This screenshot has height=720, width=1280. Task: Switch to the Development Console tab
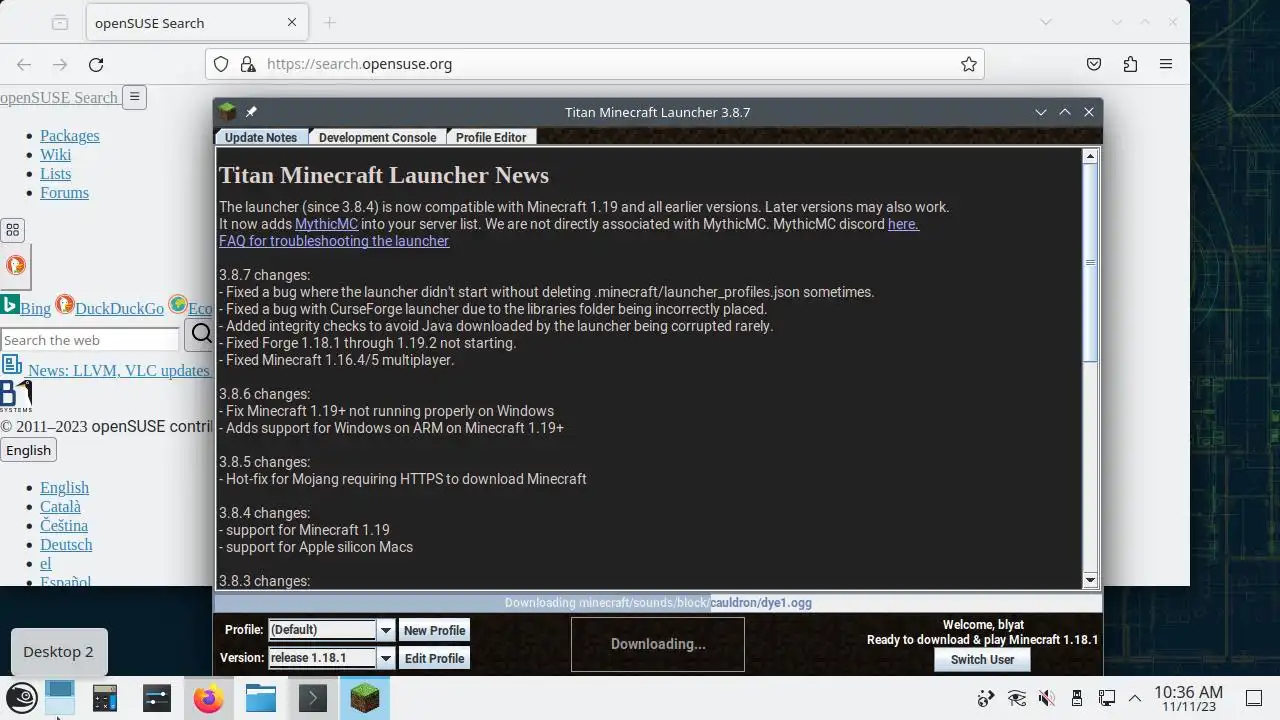click(377, 137)
